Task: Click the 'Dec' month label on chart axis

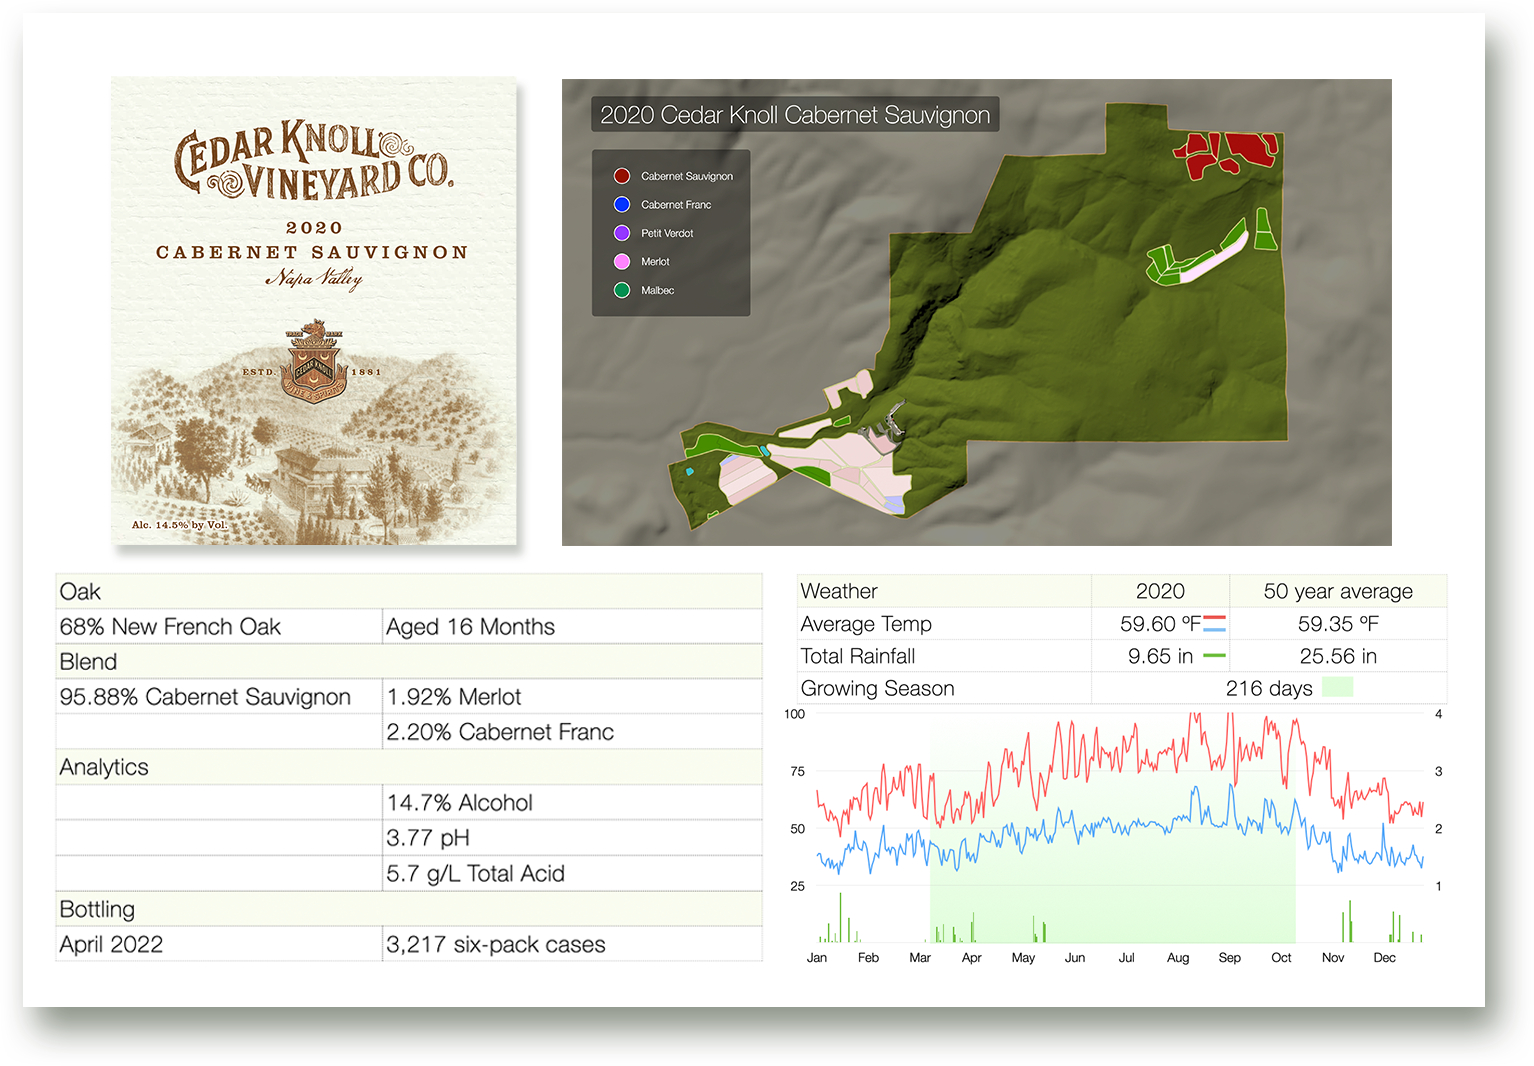Action: pos(1384,957)
